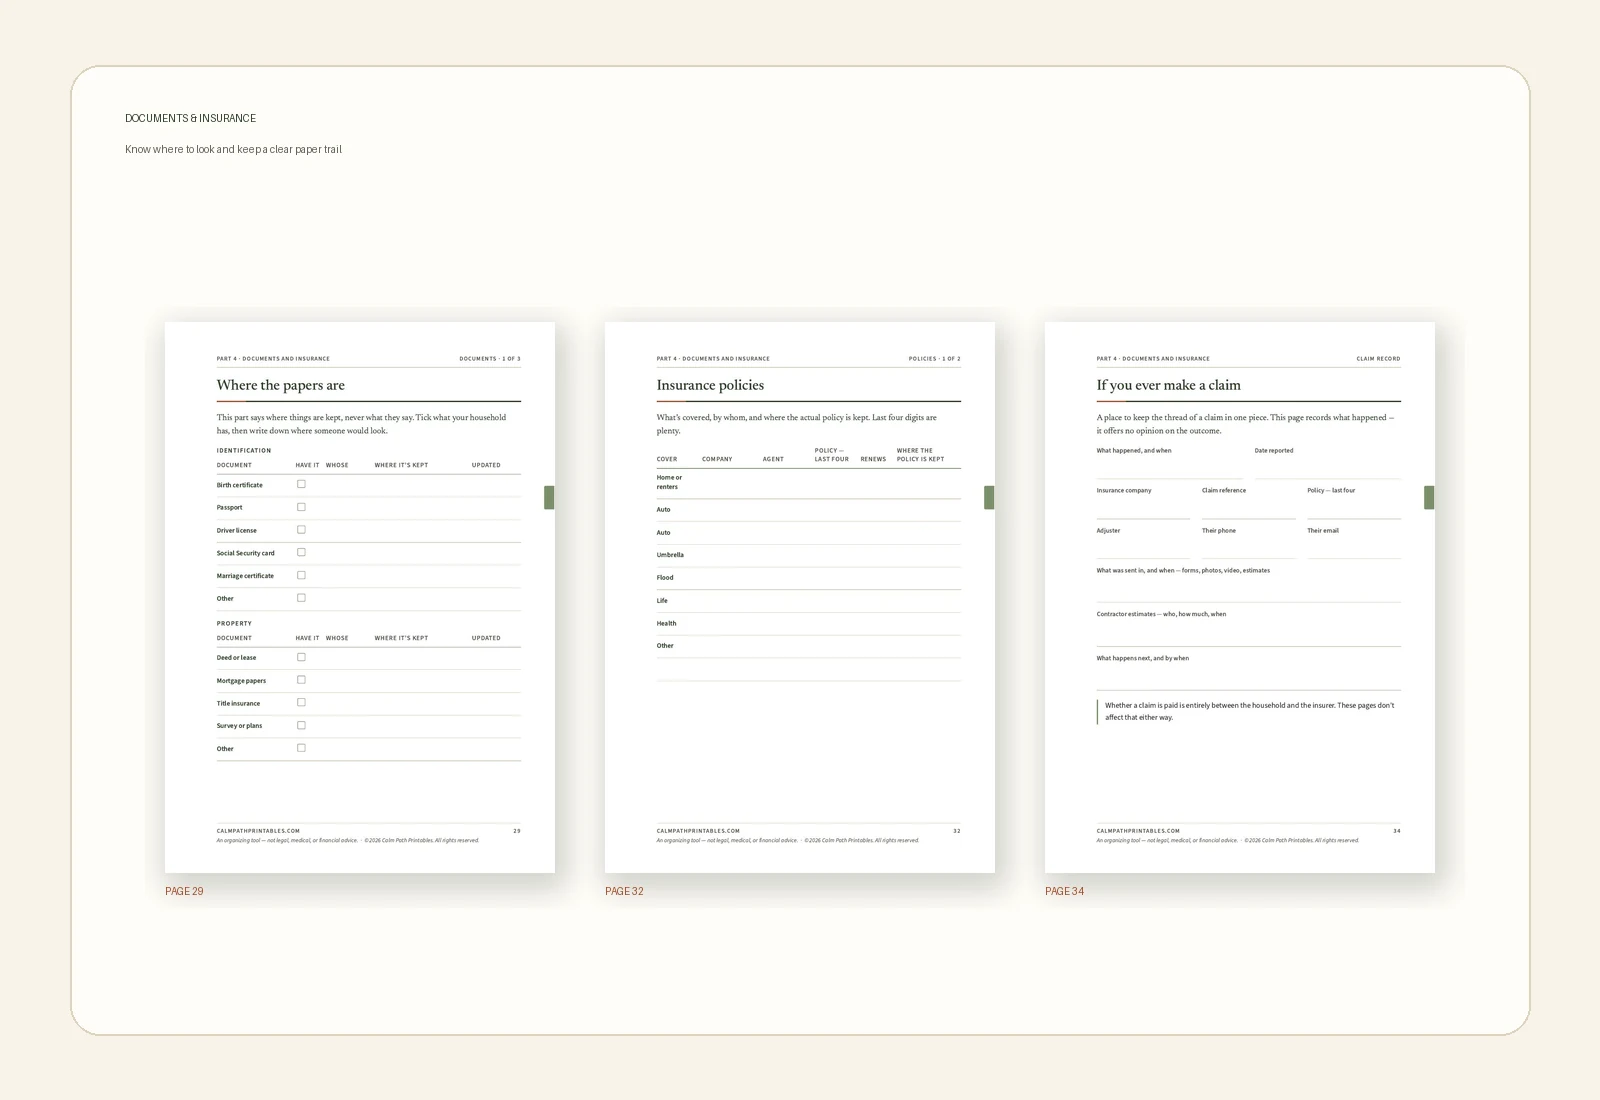Click the CLAIM RECORD header text
1600x1100 pixels.
pyautogui.click(x=1378, y=359)
